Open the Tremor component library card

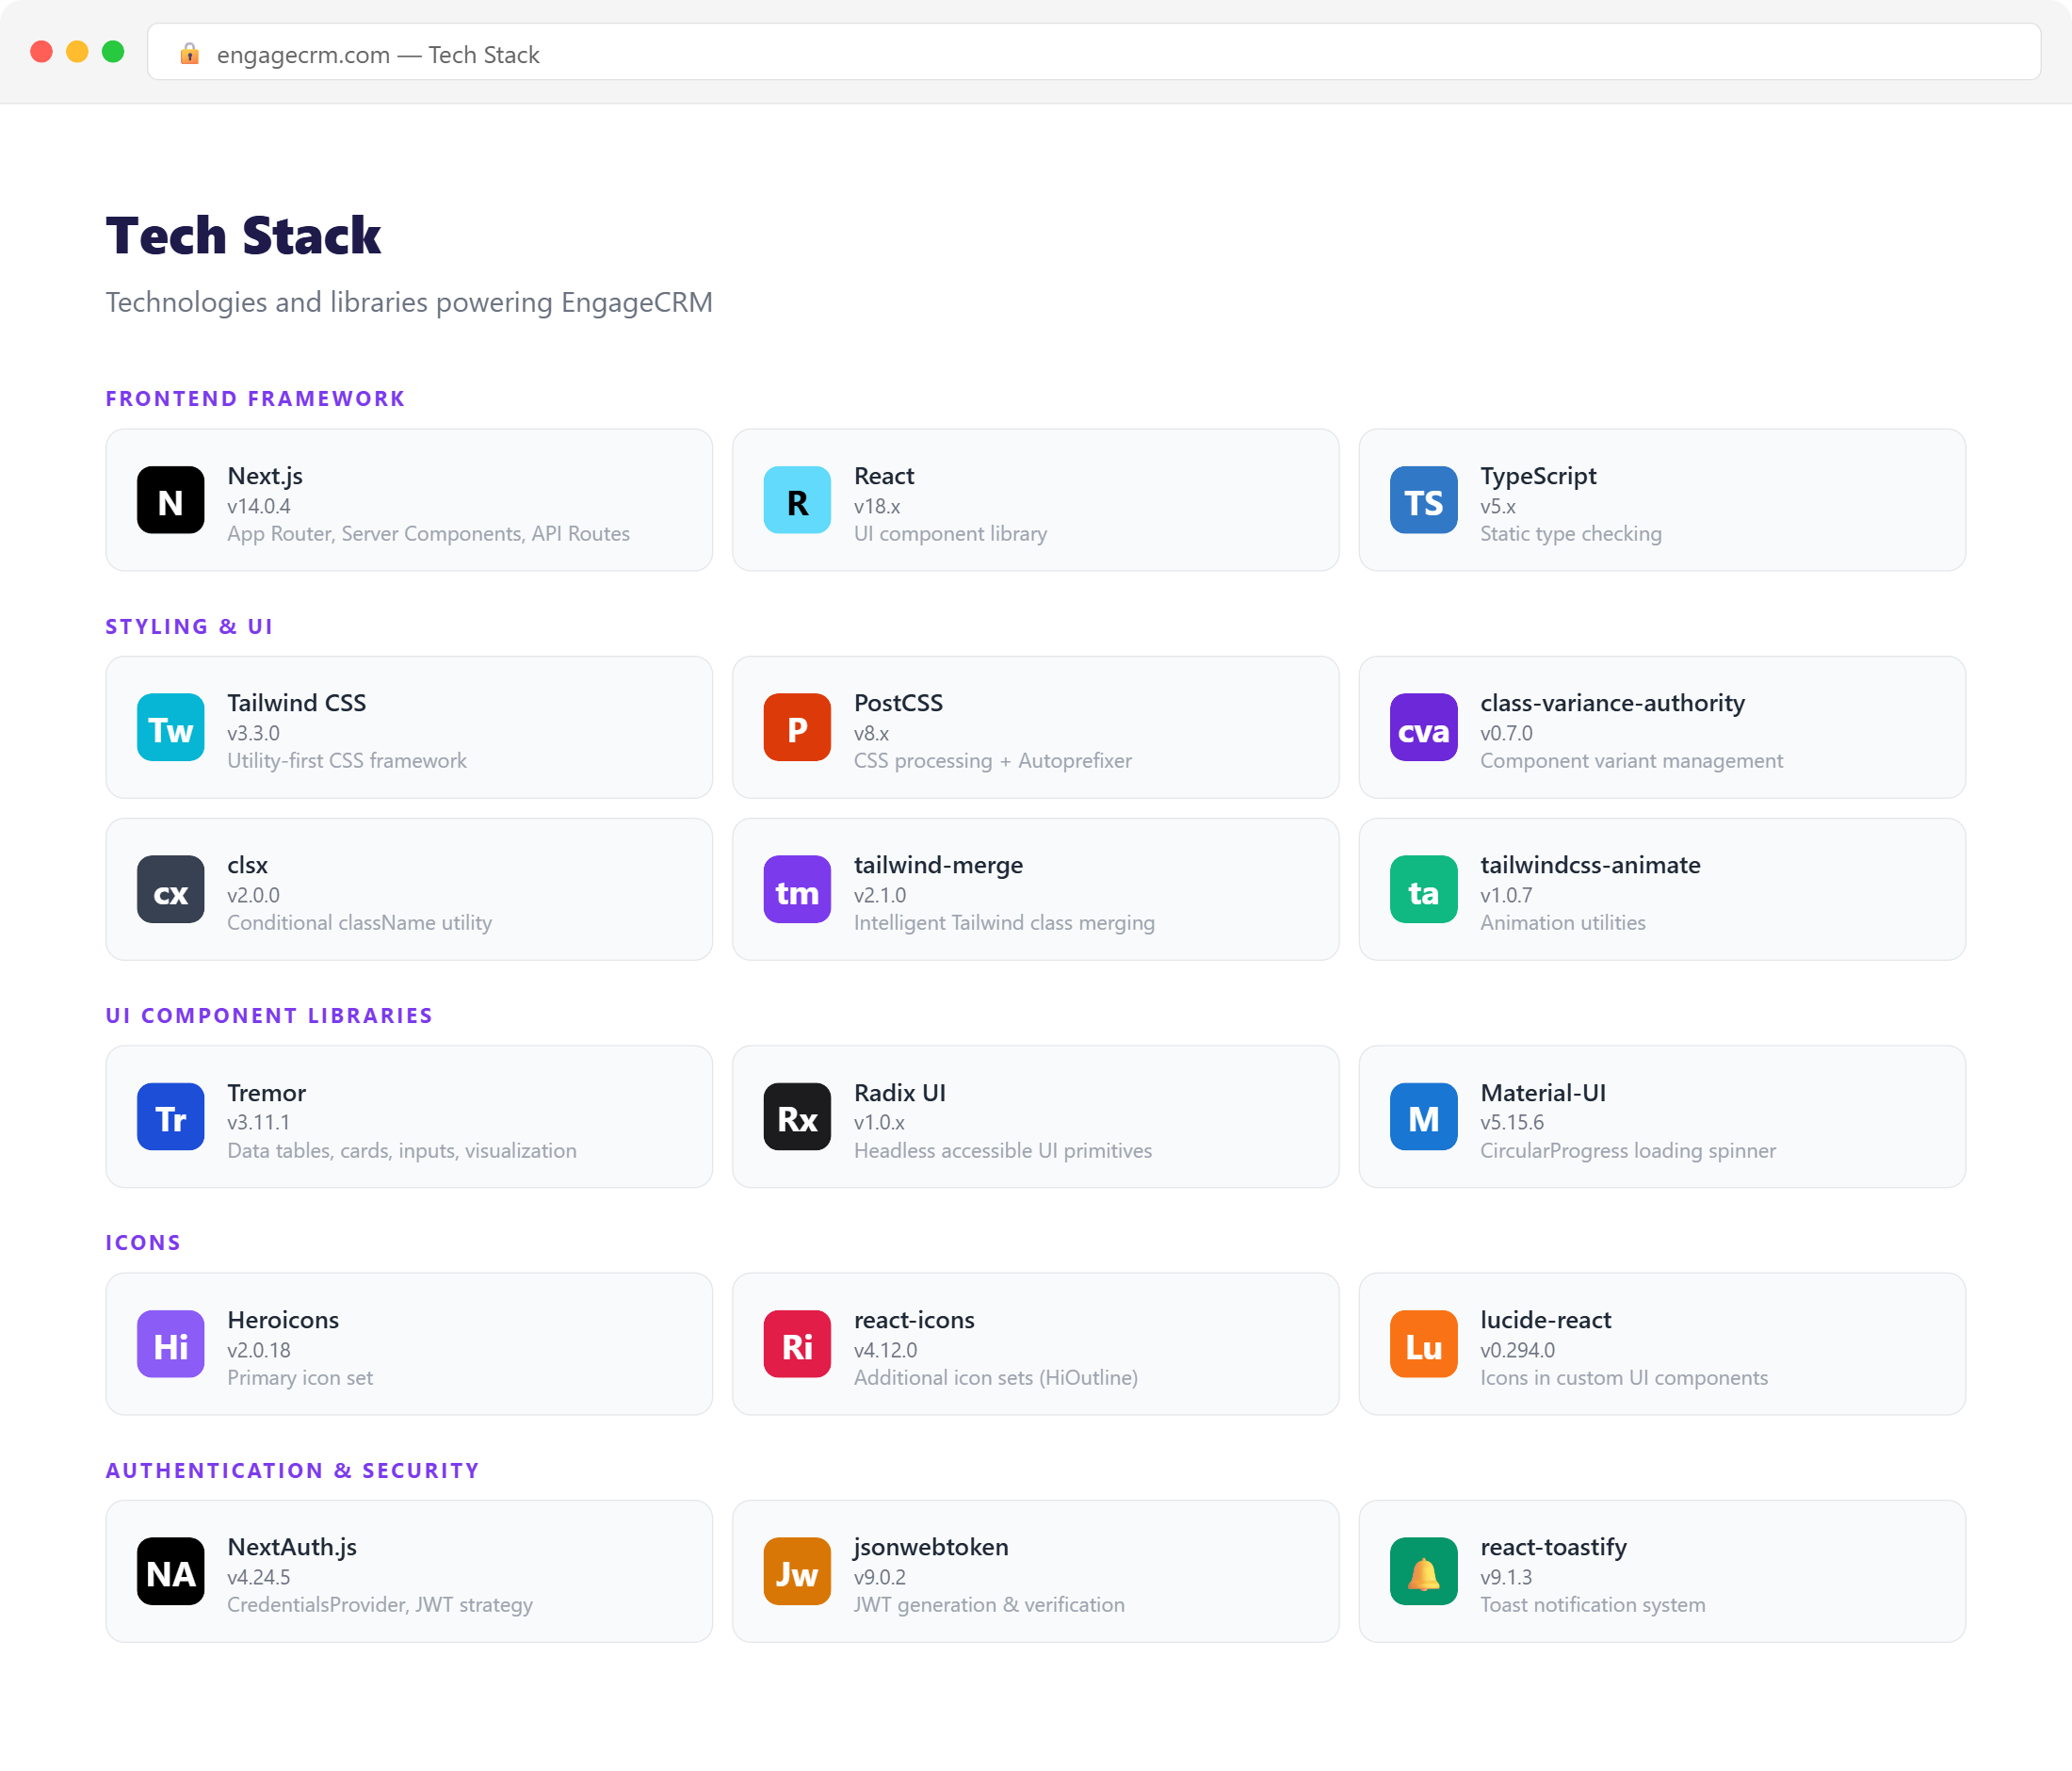408,1117
